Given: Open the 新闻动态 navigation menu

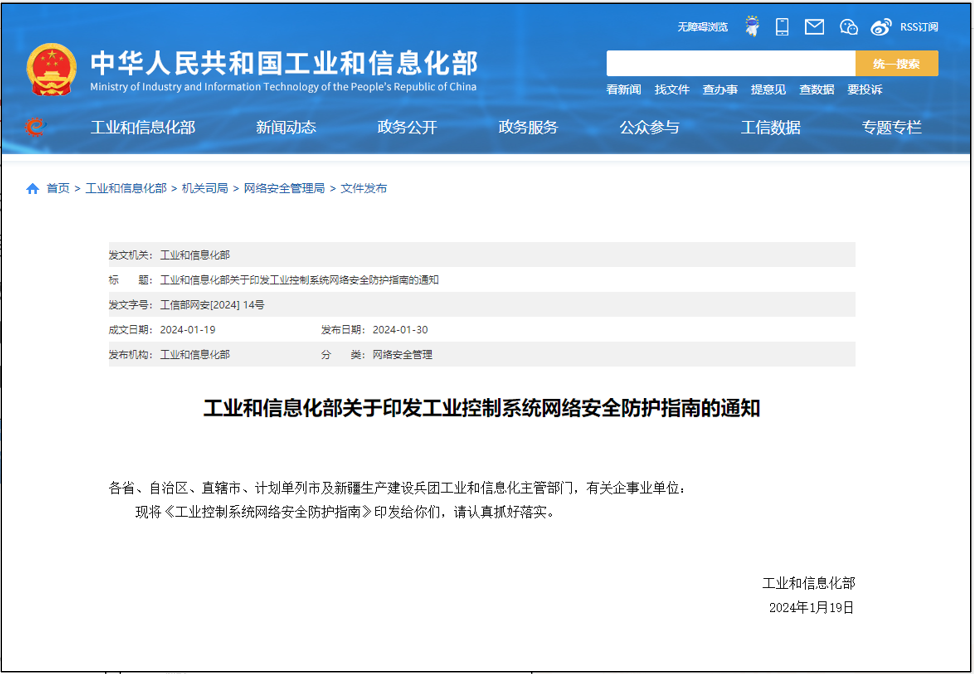Looking at the screenshot, I should pyautogui.click(x=285, y=127).
